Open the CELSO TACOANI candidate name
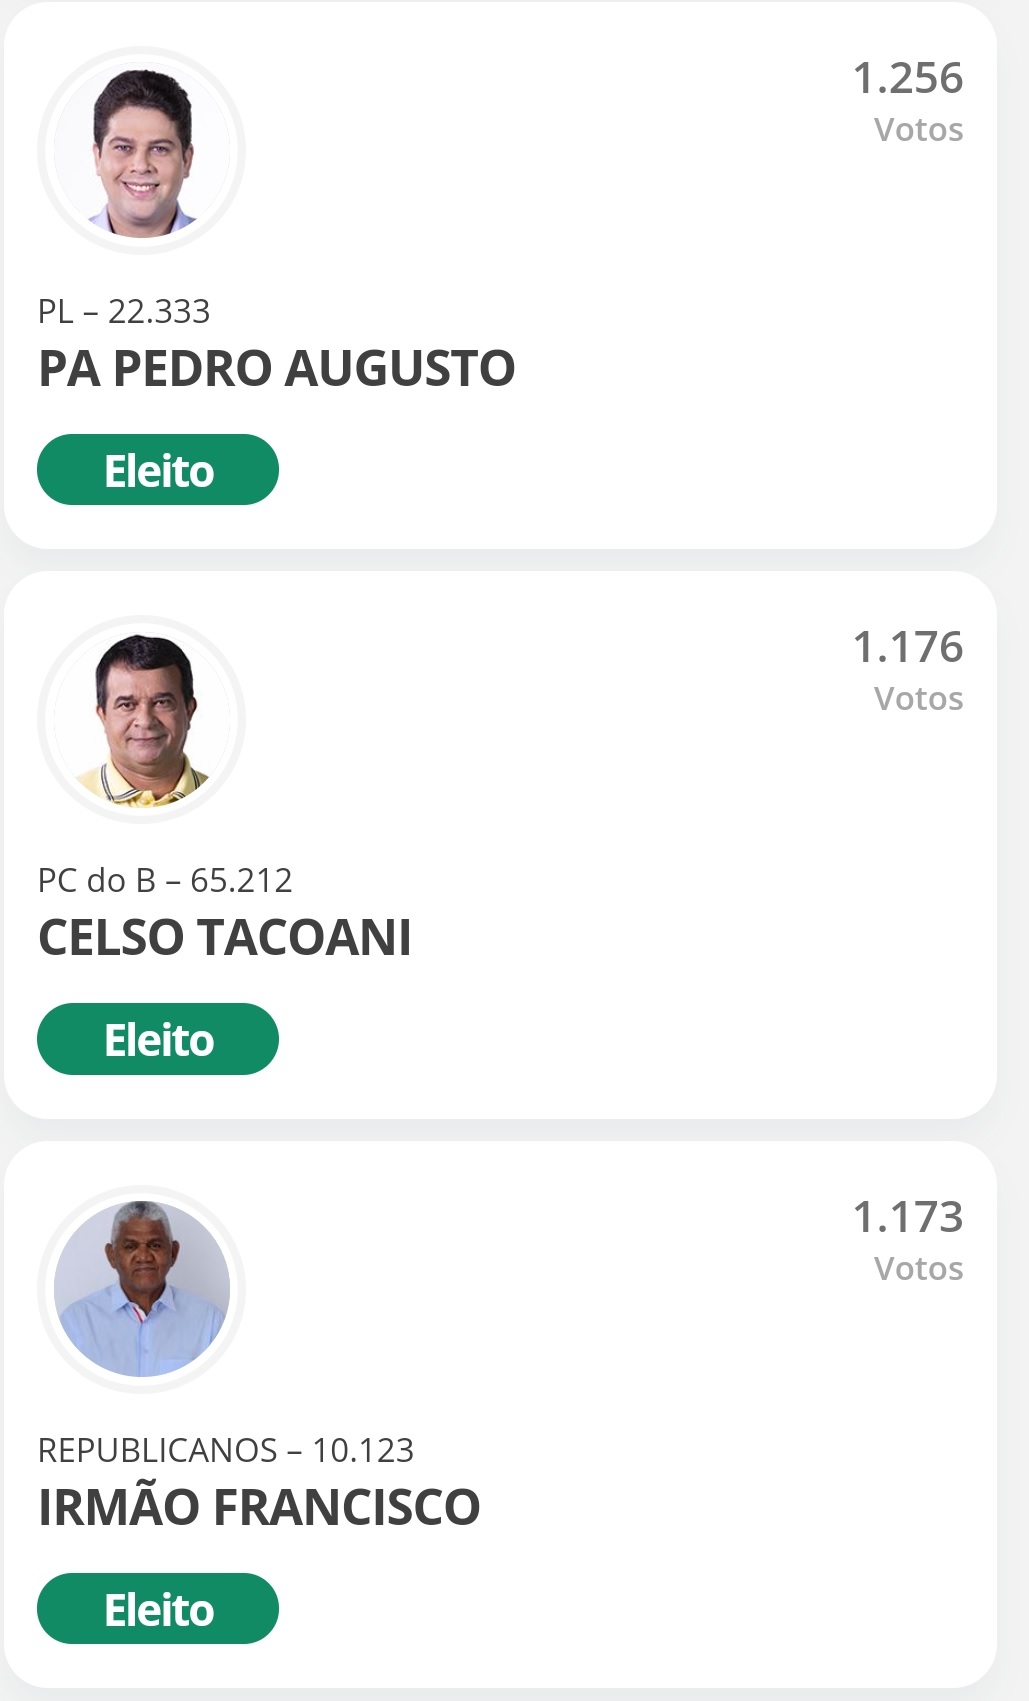The width and height of the screenshot is (1029, 1701). click(x=225, y=938)
